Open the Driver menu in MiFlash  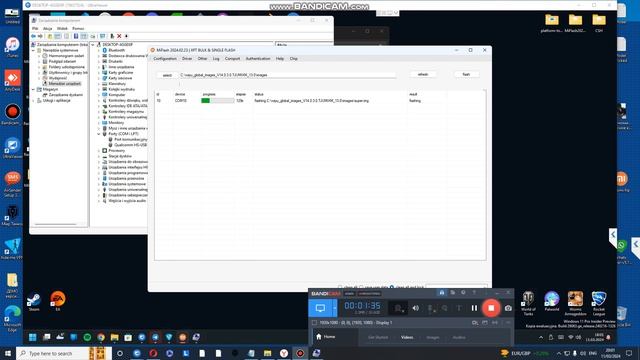pyautogui.click(x=187, y=59)
